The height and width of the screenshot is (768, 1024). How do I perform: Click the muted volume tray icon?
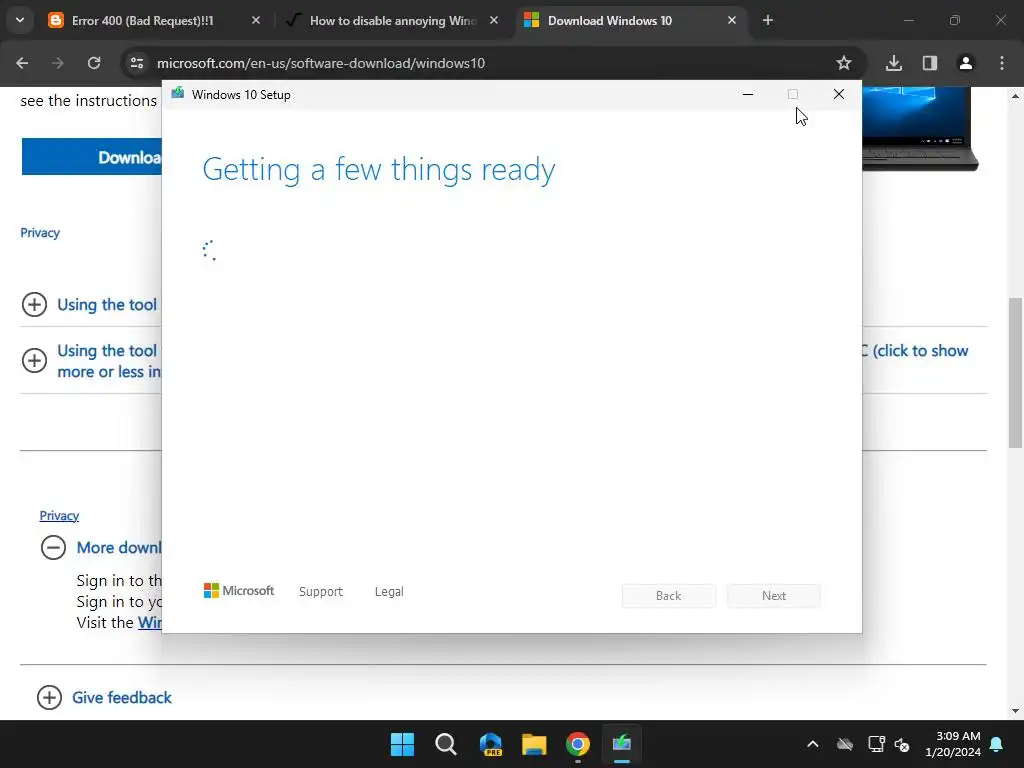tap(902, 744)
